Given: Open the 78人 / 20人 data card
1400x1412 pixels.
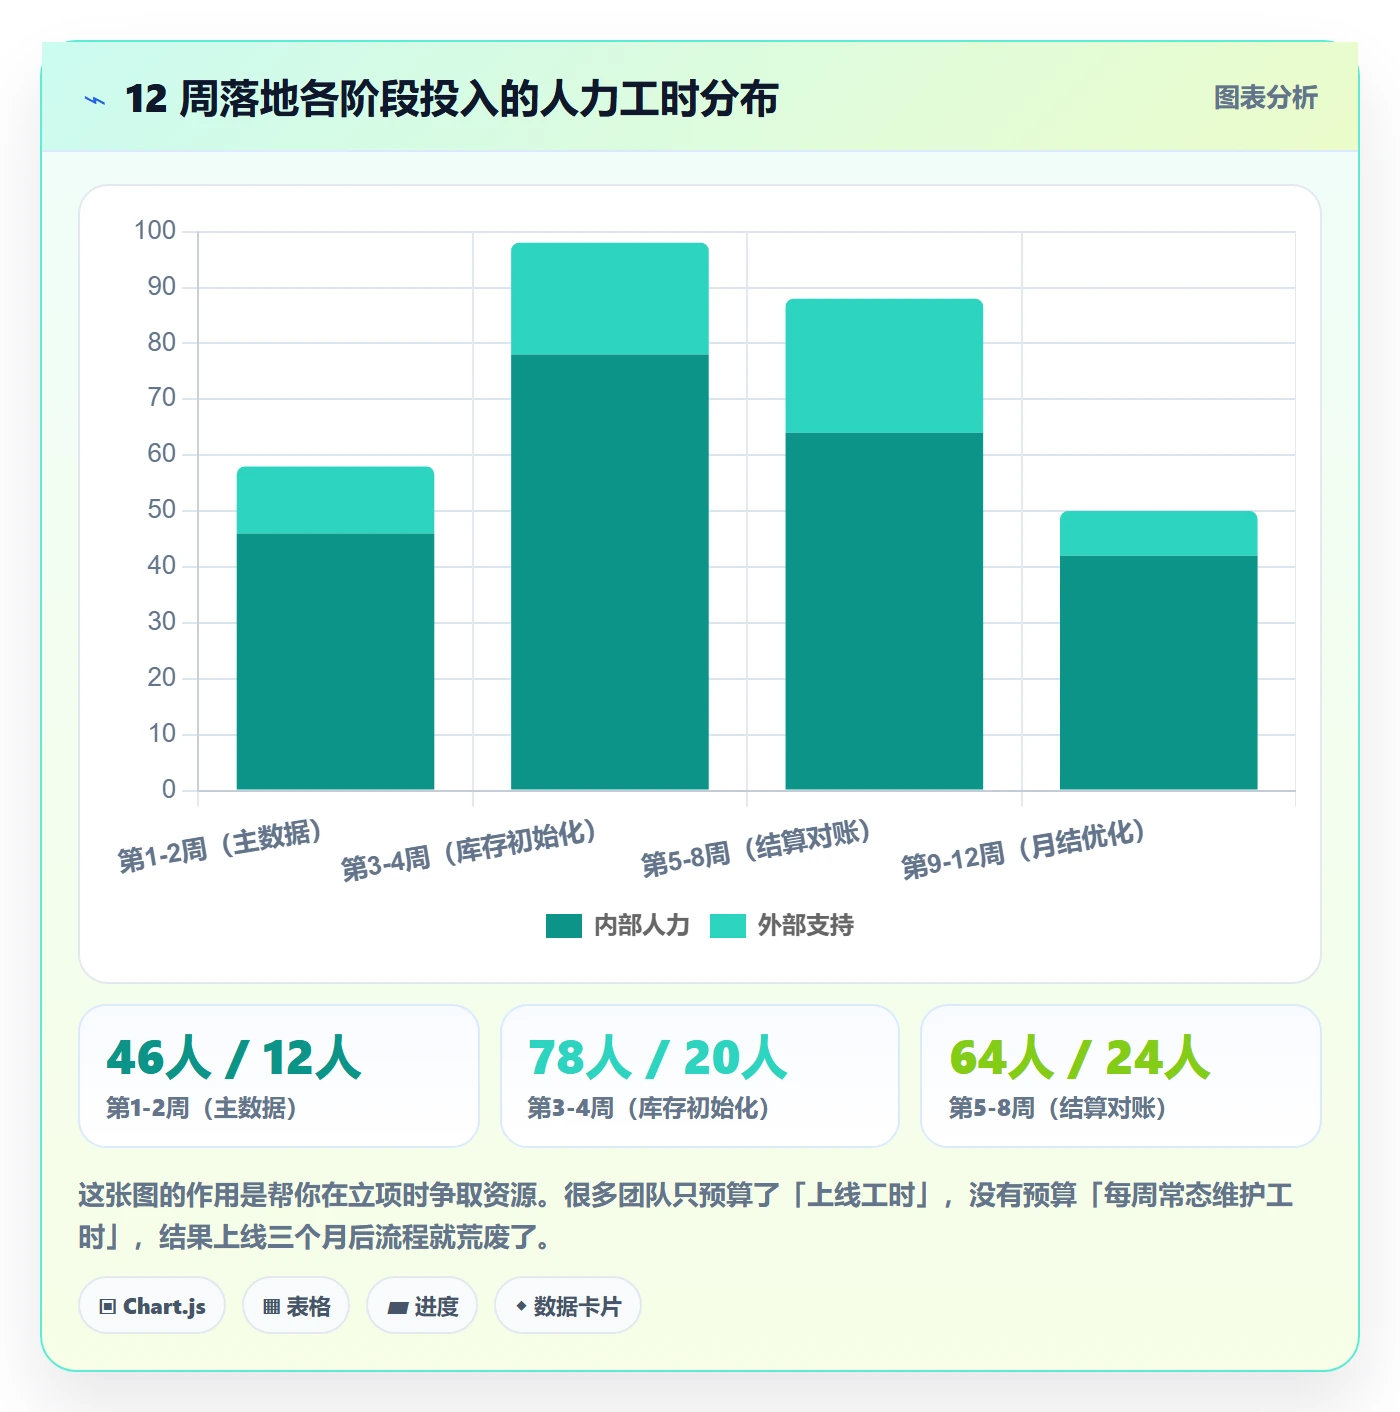Looking at the screenshot, I should point(700,1076).
